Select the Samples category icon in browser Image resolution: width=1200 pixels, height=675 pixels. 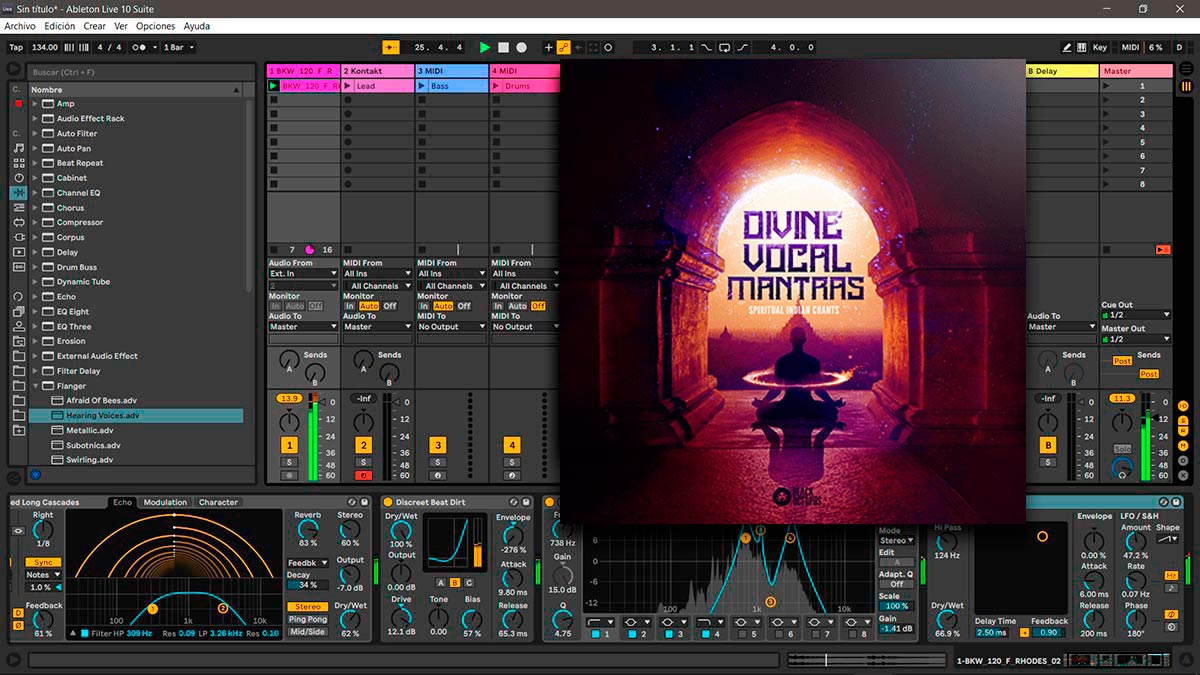(x=18, y=267)
